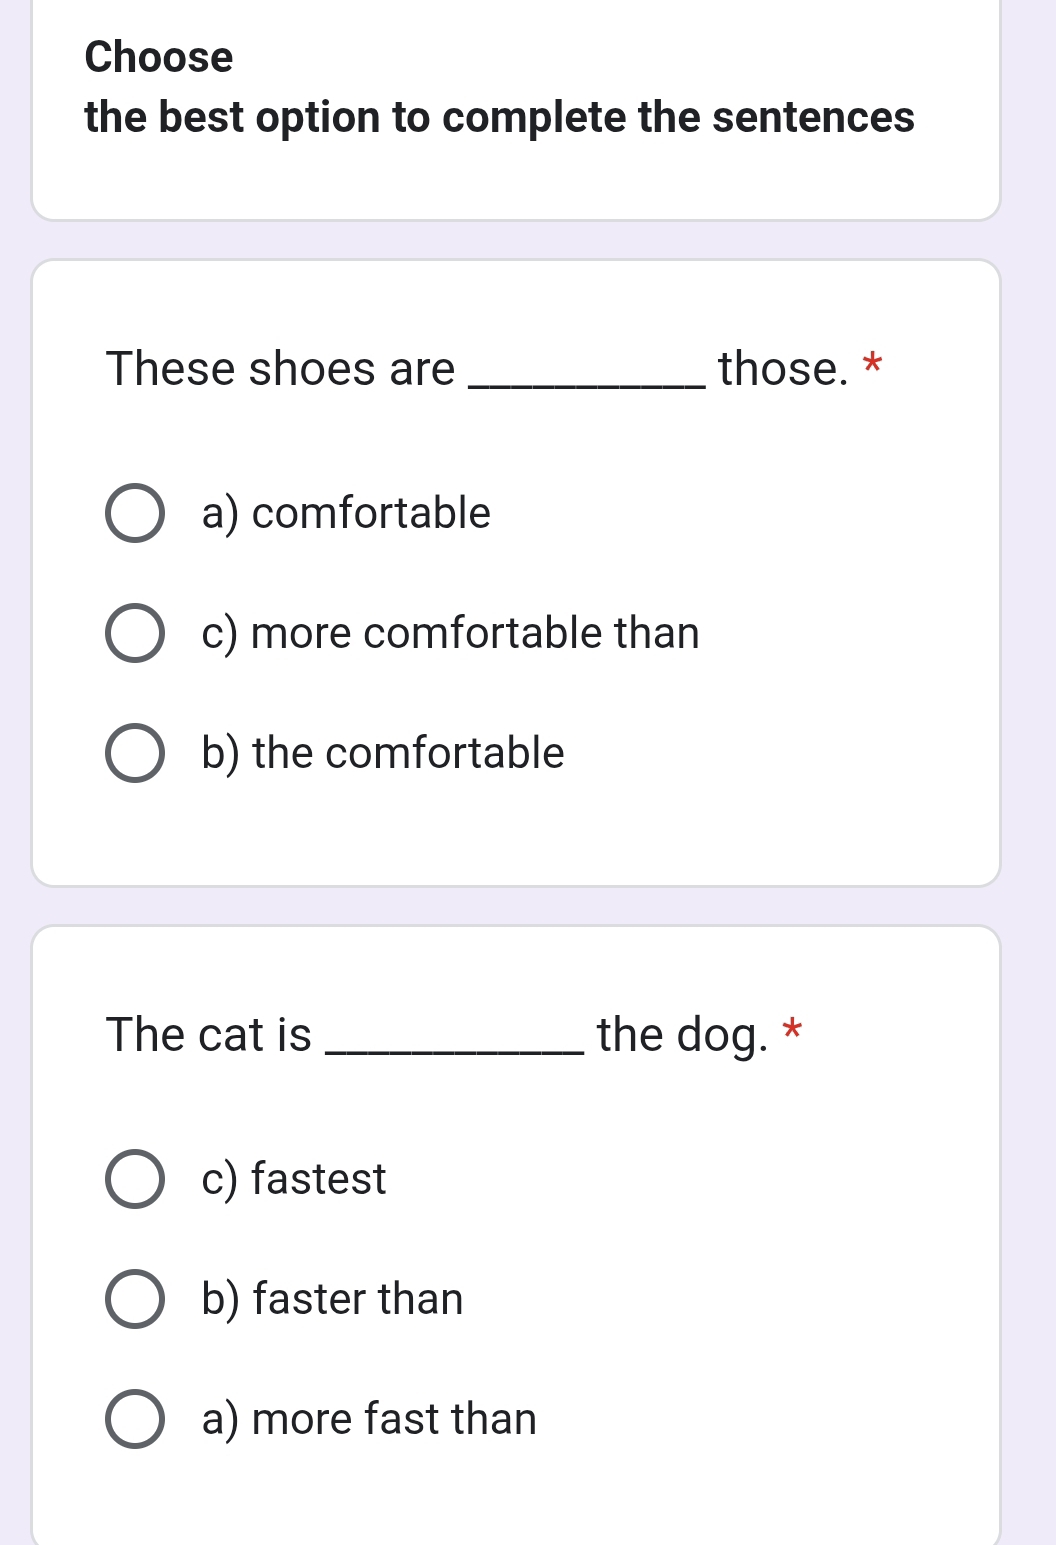Click the 'c) fastest' option label text
The width and height of the screenshot is (1056, 1545).
293,1180
